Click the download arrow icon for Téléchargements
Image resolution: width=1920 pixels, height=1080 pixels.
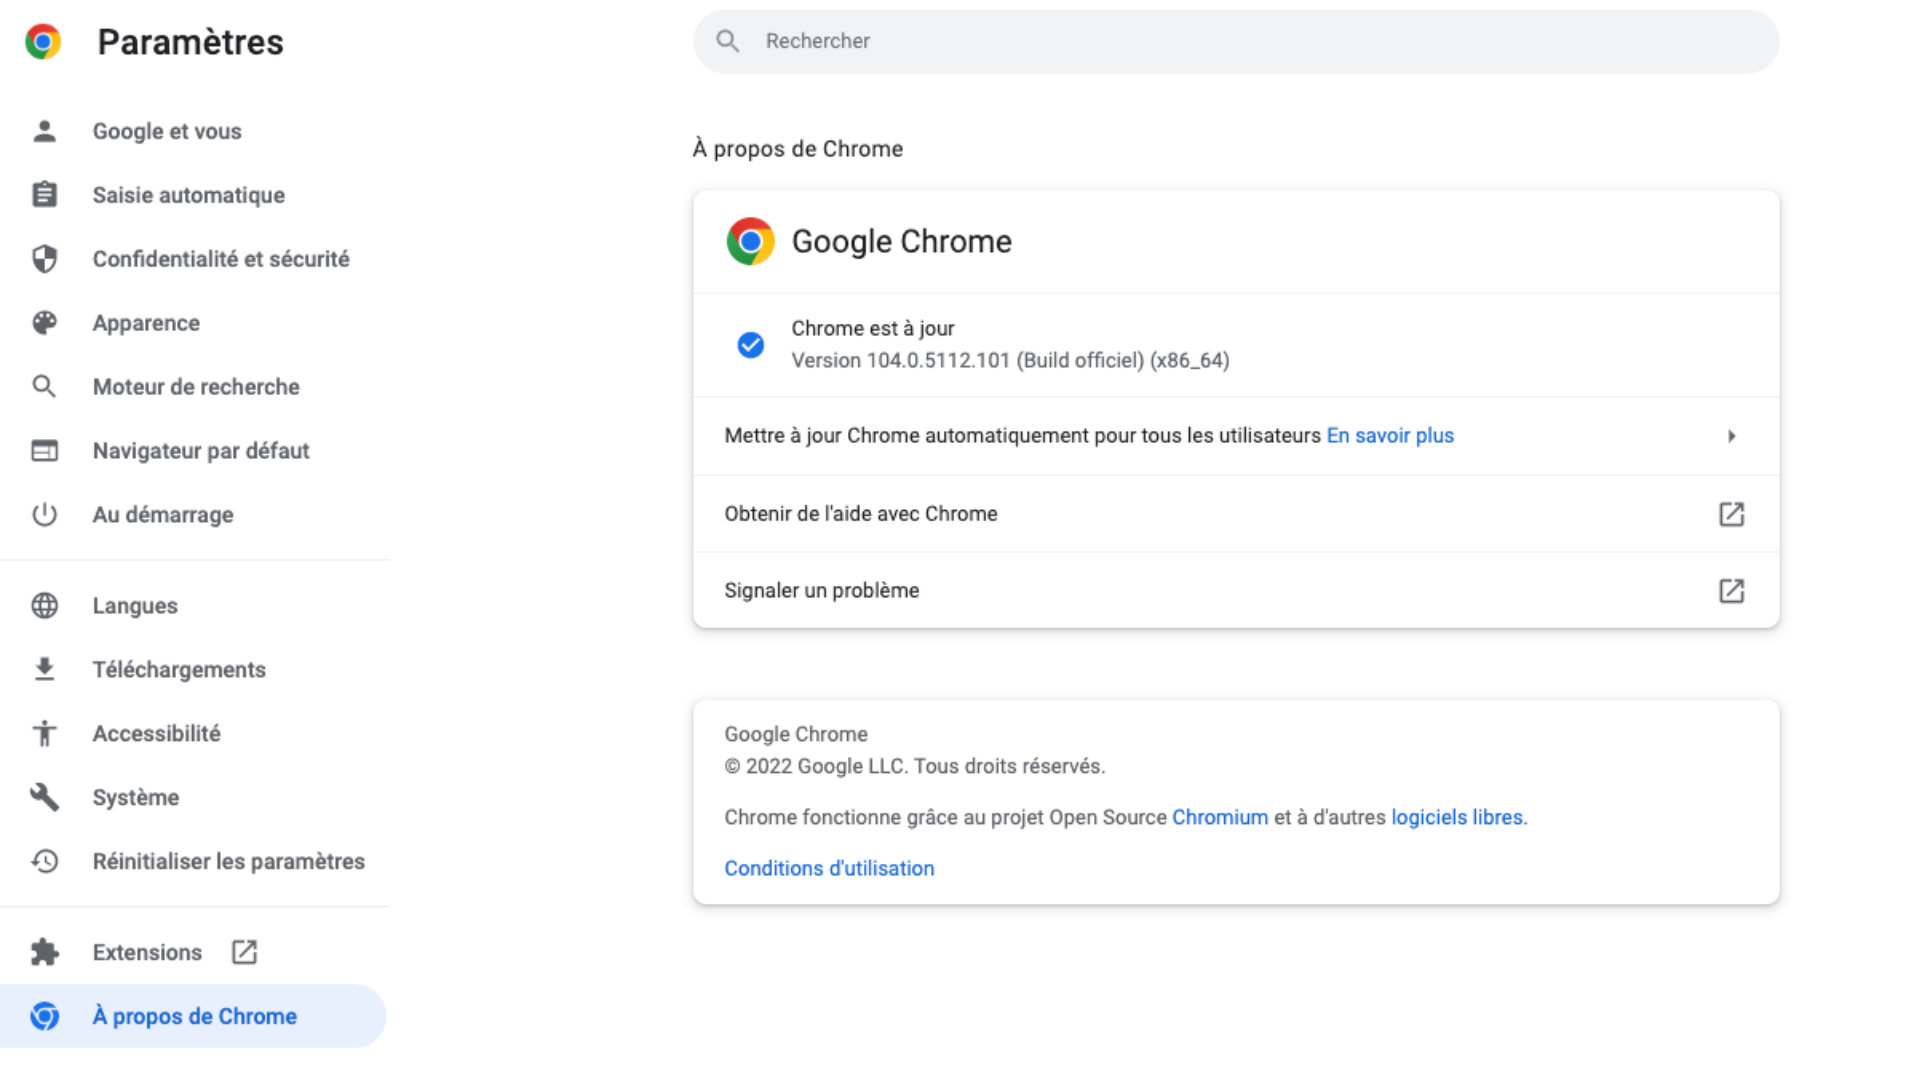tap(44, 669)
